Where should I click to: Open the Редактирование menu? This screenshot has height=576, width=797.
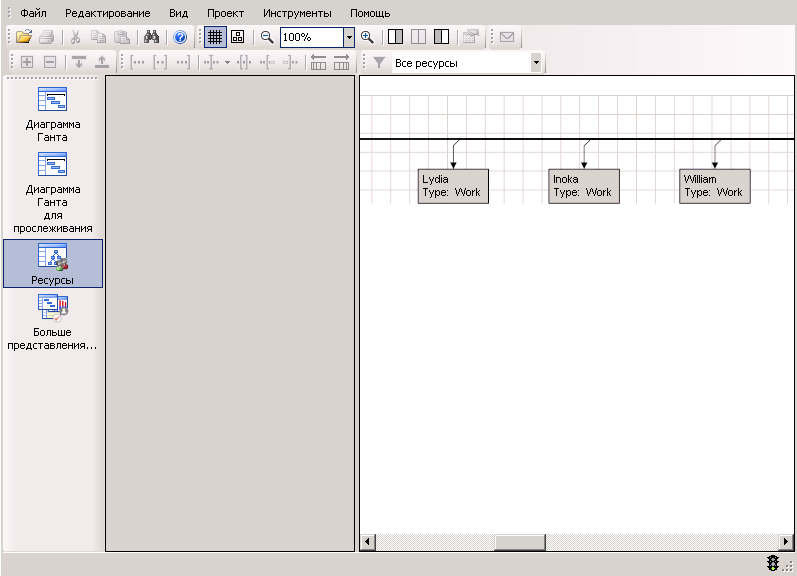click(108, 13)
